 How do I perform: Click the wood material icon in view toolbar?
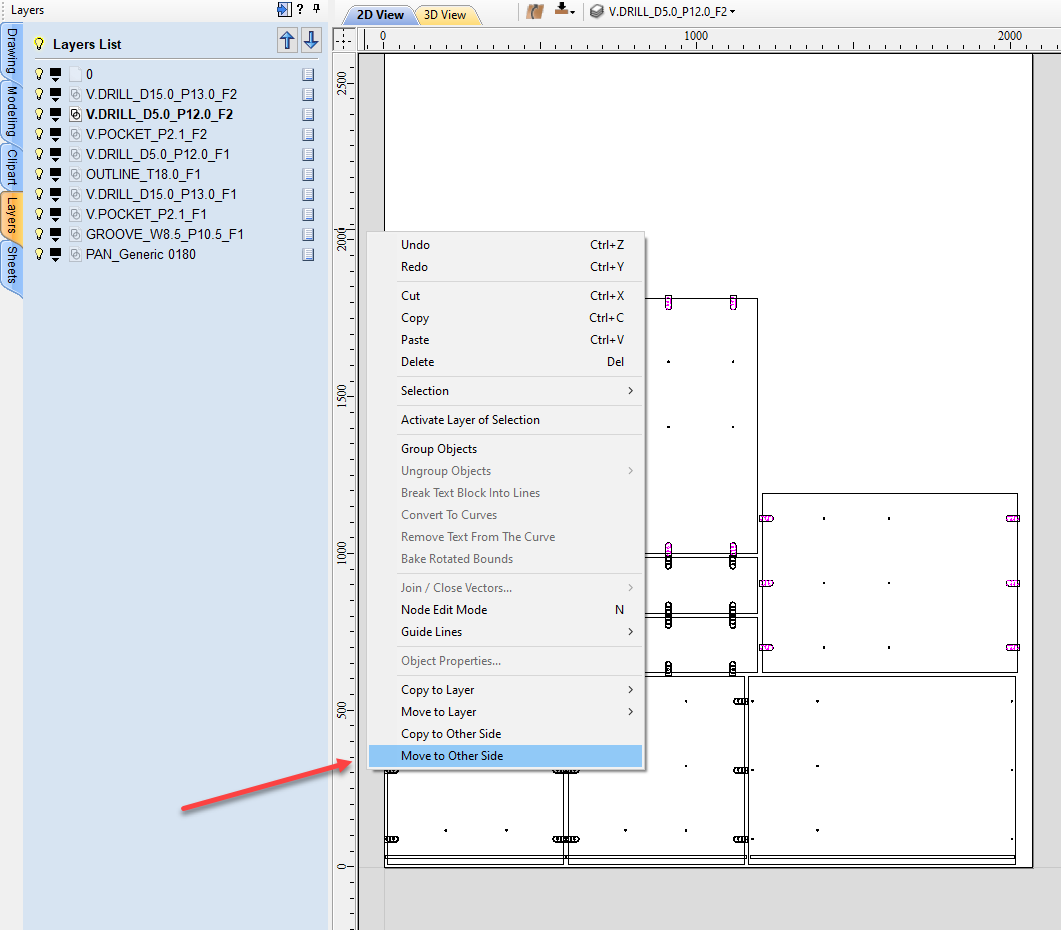click(x=535, y=11)
